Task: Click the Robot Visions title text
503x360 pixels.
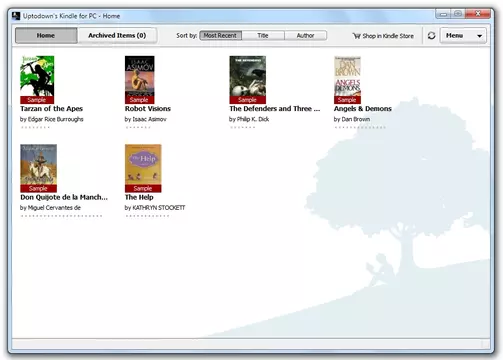Action: tap(148, 109)
